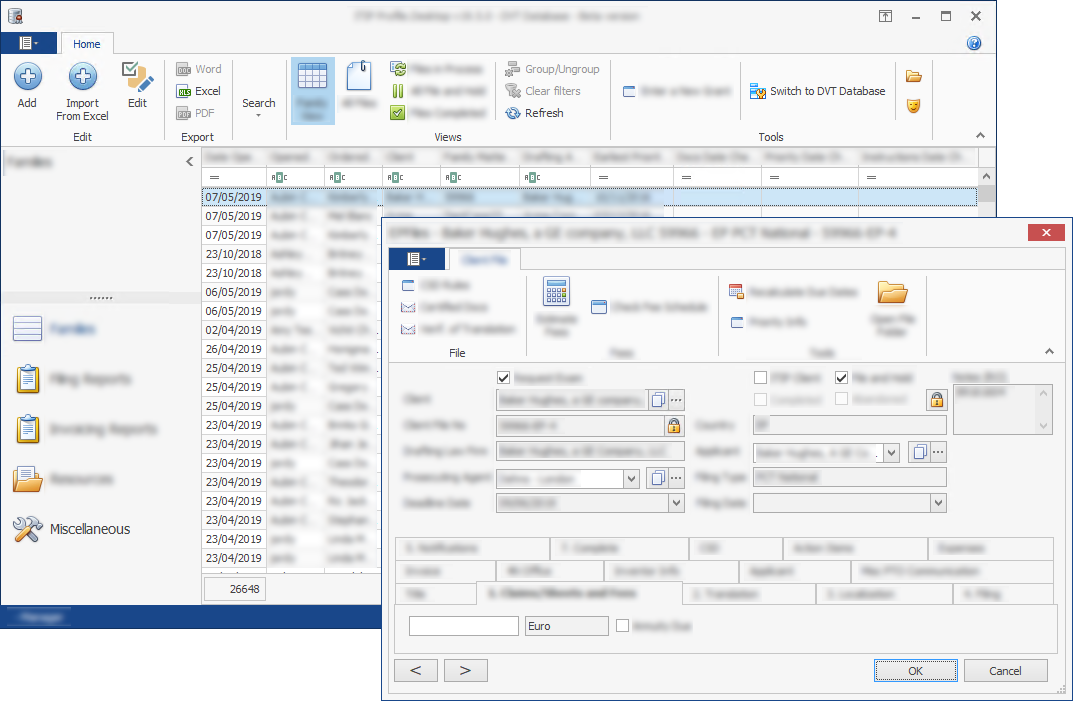This screenshot has height=701, width=1073.
Task: Click the 26648 record count box
Action: click(235, 589)
